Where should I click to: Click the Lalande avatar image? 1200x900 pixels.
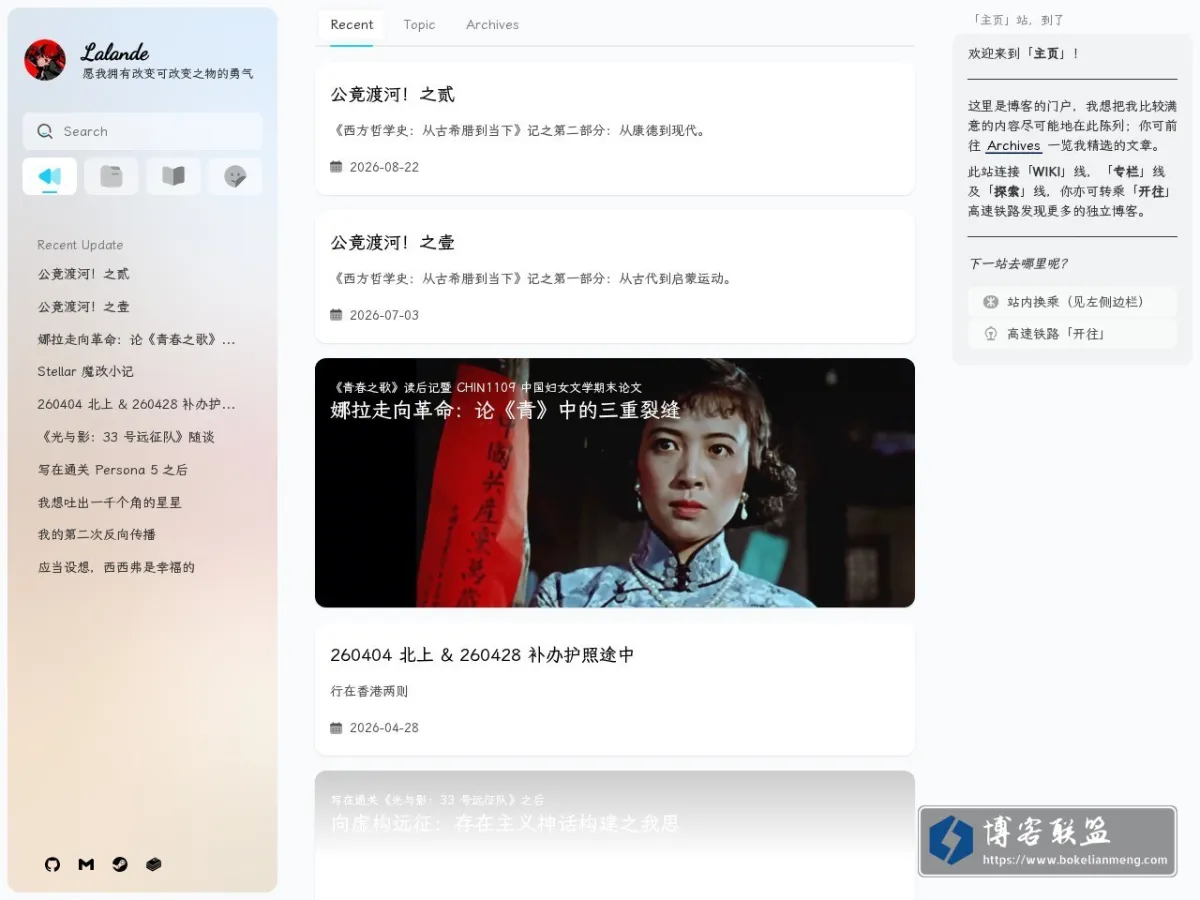(x=45, y=60)
